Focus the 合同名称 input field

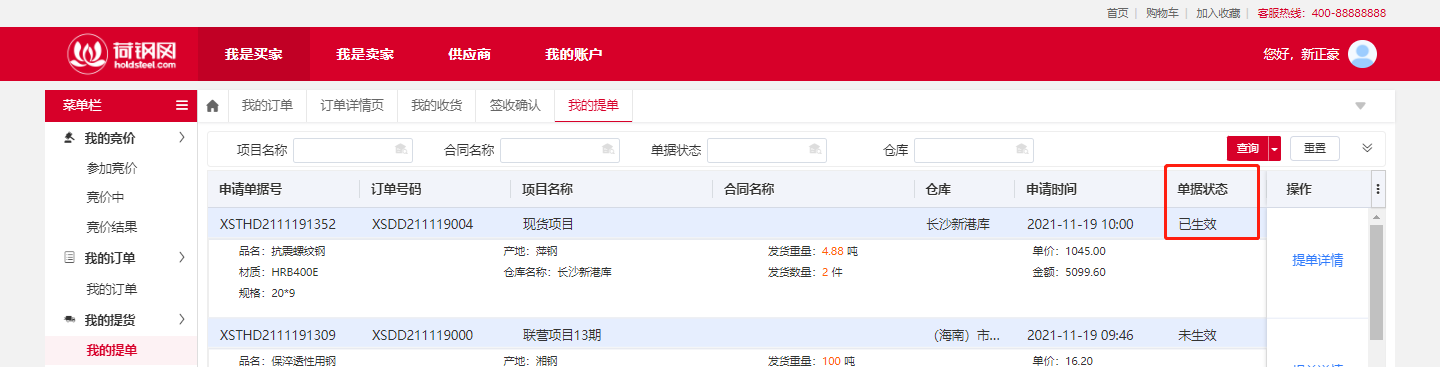(560, 150)
